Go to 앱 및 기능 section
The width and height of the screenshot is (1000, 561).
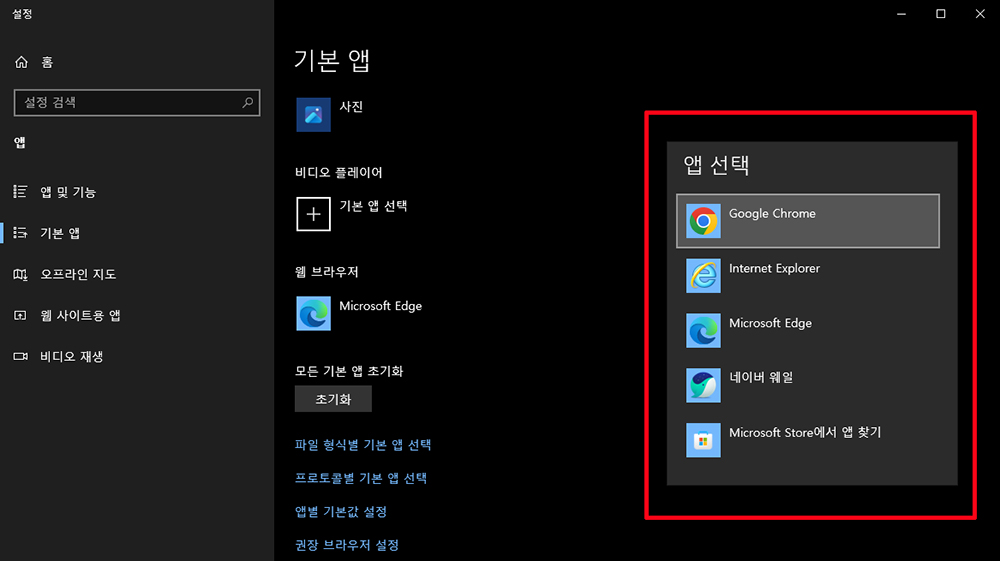68,192
